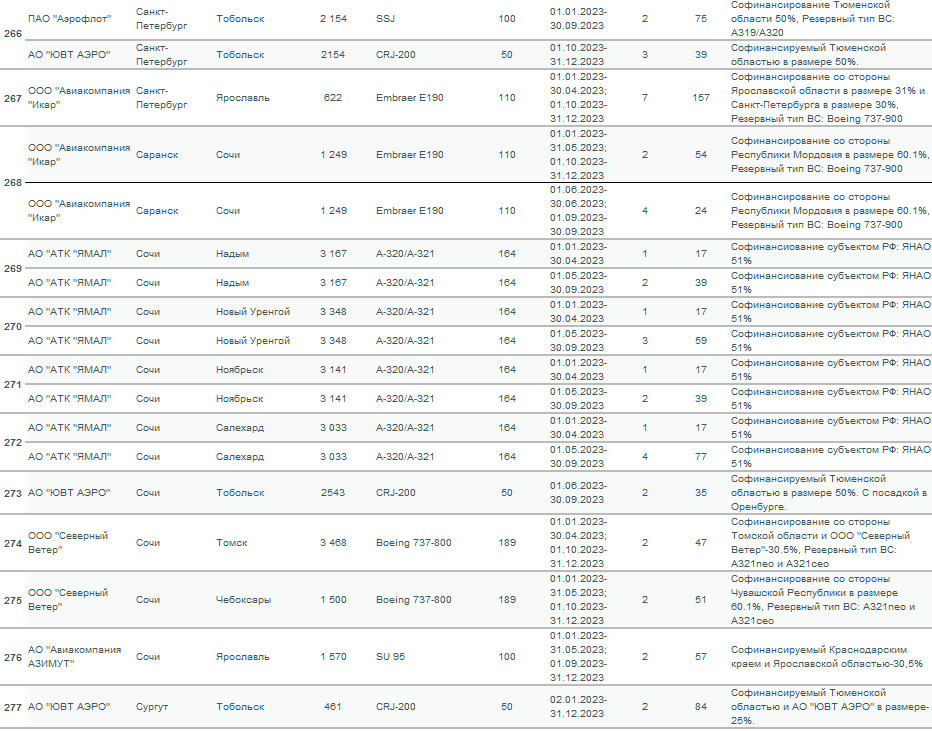
Task: Select row number 266
Action: (12, 34)
